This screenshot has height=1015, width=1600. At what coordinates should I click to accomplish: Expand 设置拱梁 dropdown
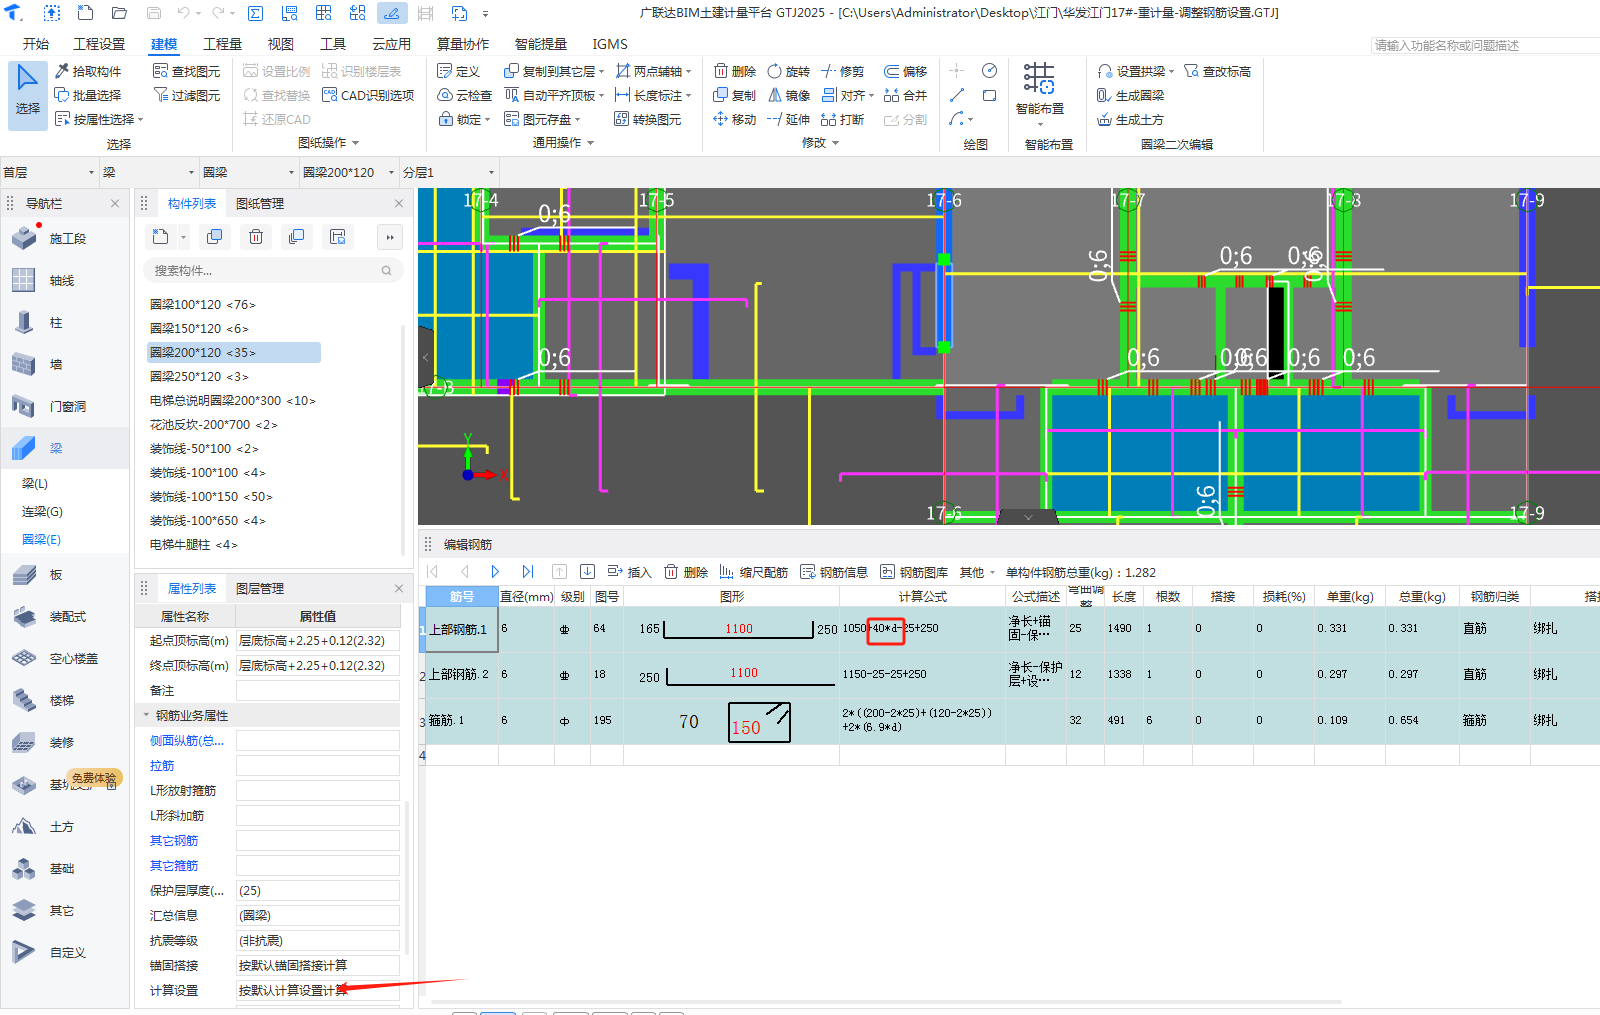coord(1172,72)
